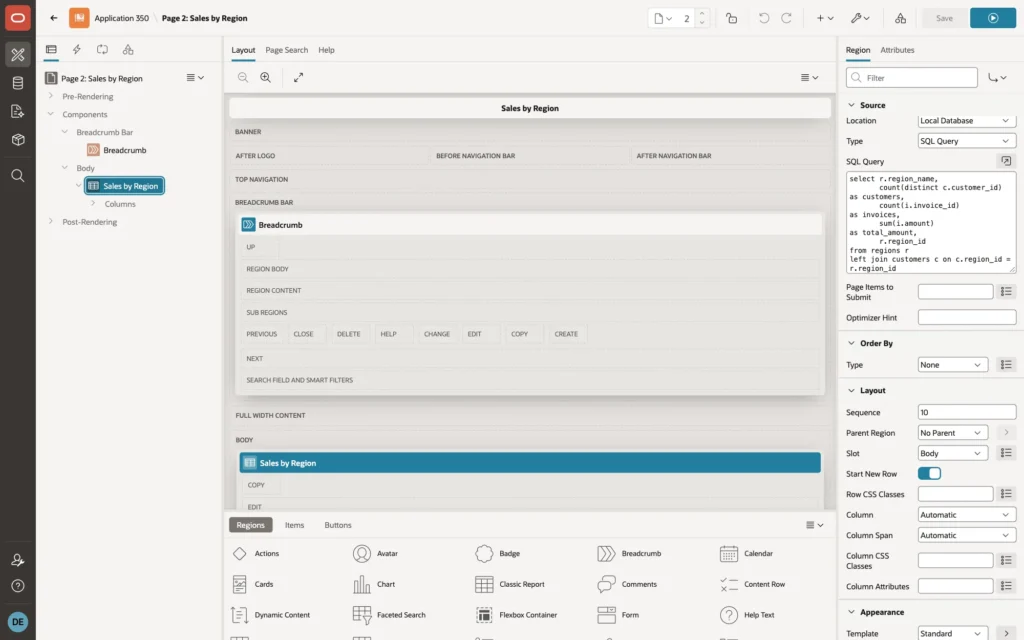Open the Parent Region dropdown
Viewport: 1024px width, 640px height.
pyautogui.click(x=952, y=432)
